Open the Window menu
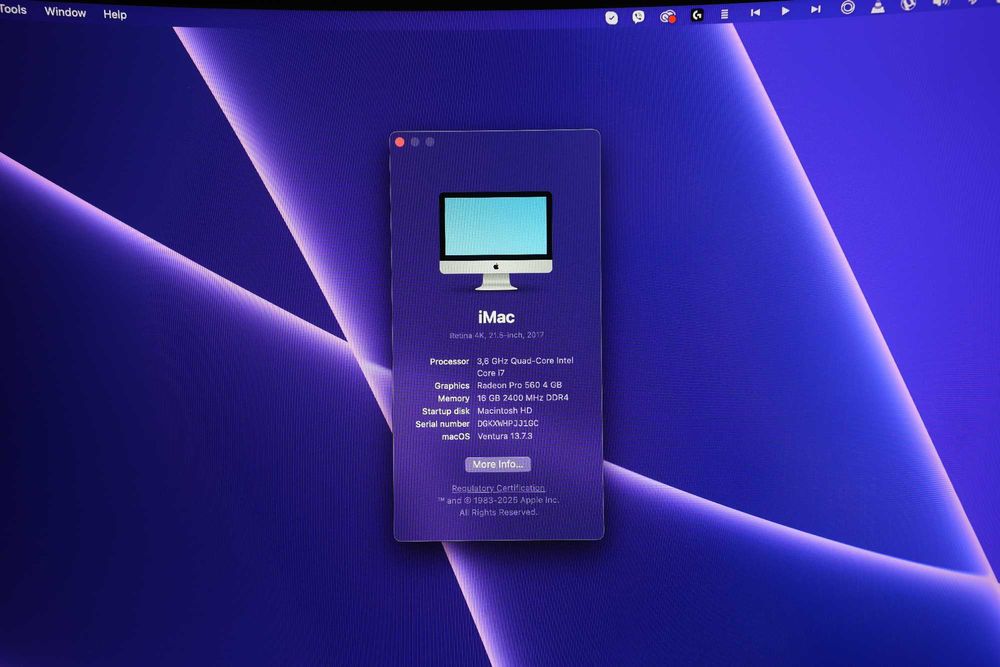The width and height of the screenshot is (1000, 667). point(65,12)
